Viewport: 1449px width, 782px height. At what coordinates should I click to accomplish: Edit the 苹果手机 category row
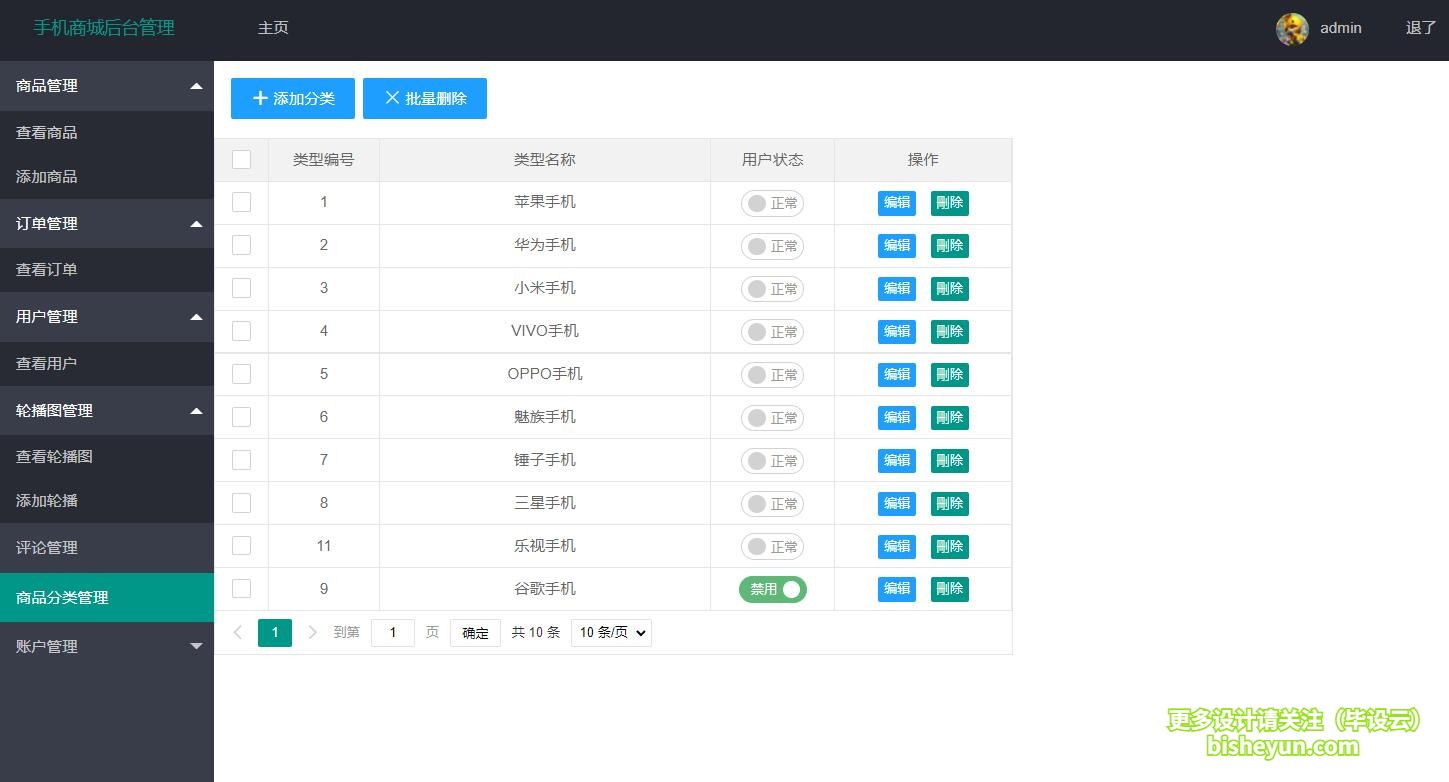click(x=896, y=203)
